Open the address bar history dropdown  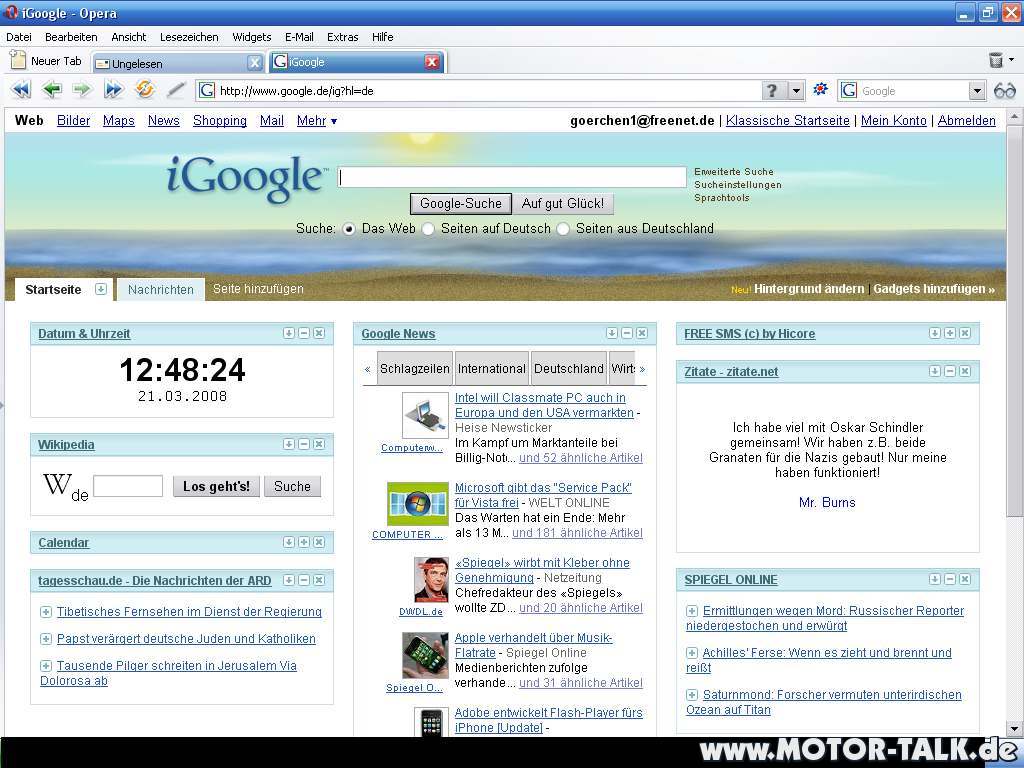click(796, 90)
